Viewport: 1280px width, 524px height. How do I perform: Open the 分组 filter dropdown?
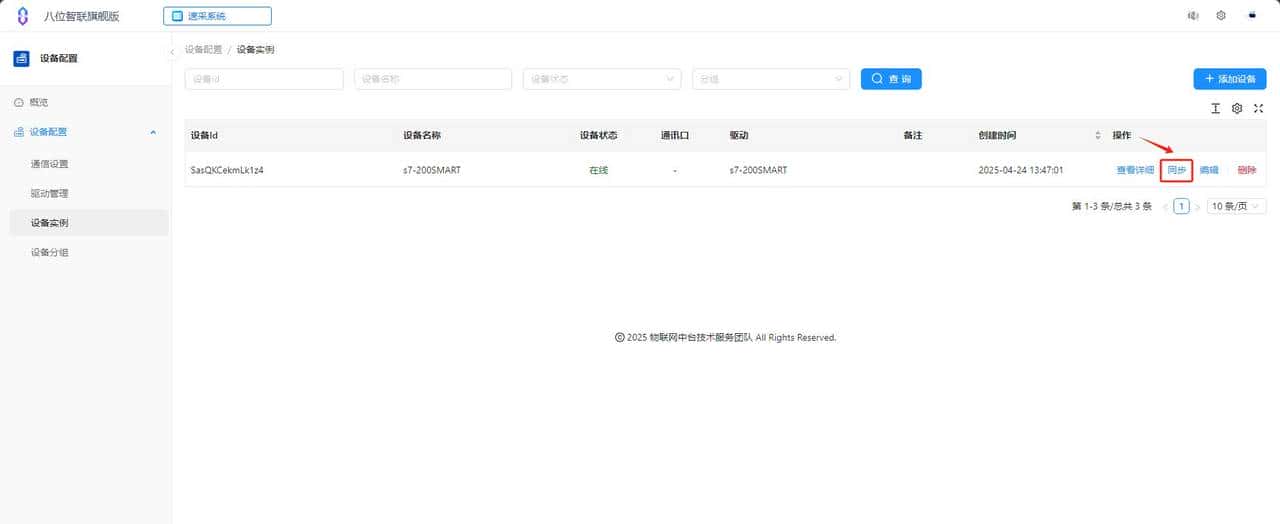771,79
